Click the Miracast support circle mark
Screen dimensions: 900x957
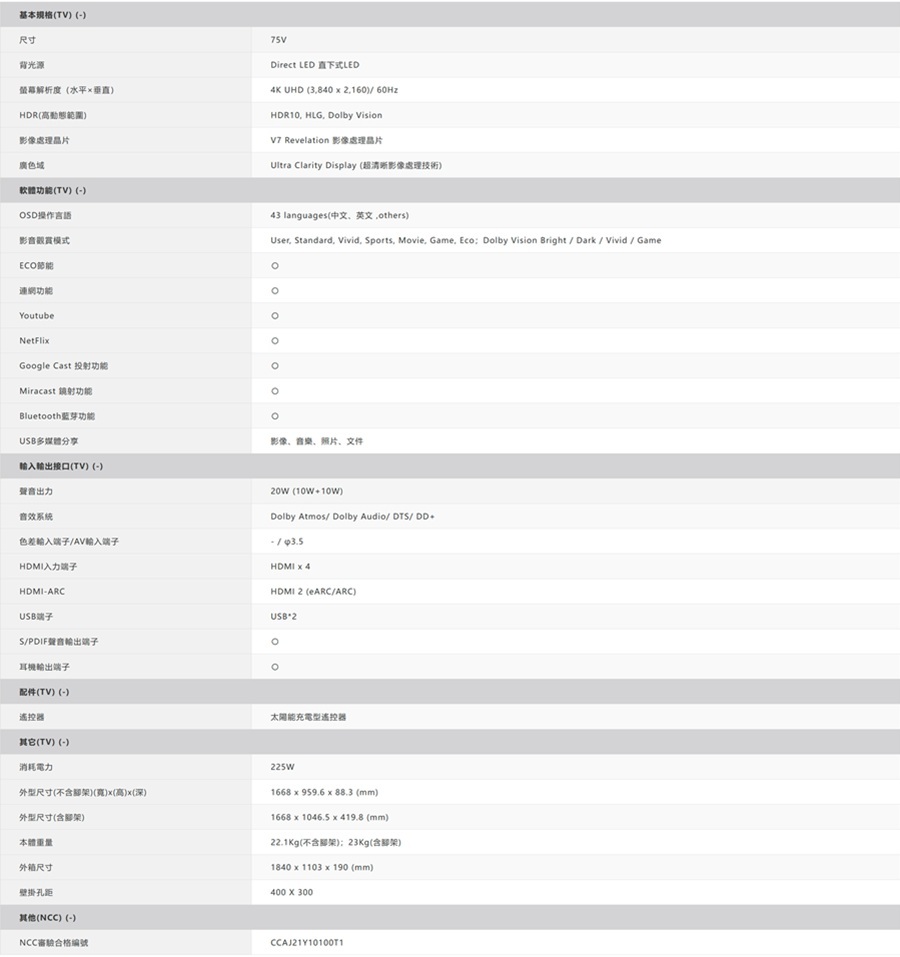click(x=275, y=391)
